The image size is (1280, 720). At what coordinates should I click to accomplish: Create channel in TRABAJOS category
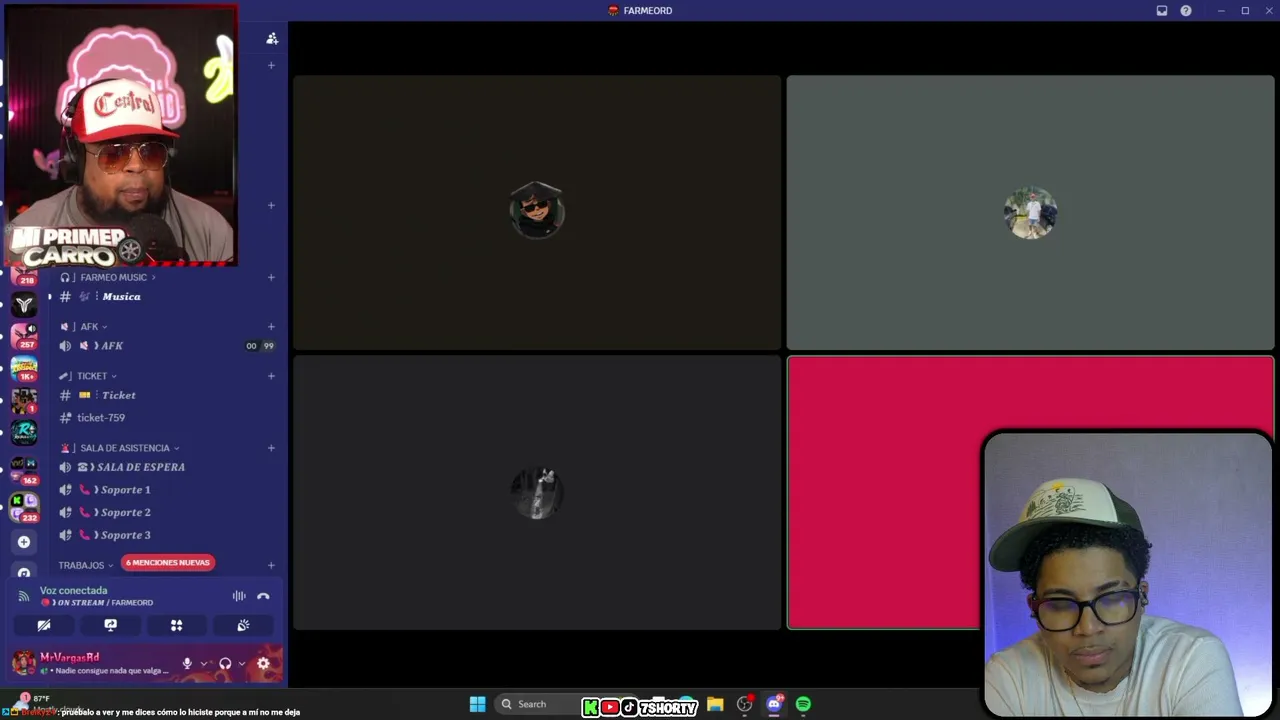click(271, 565)
